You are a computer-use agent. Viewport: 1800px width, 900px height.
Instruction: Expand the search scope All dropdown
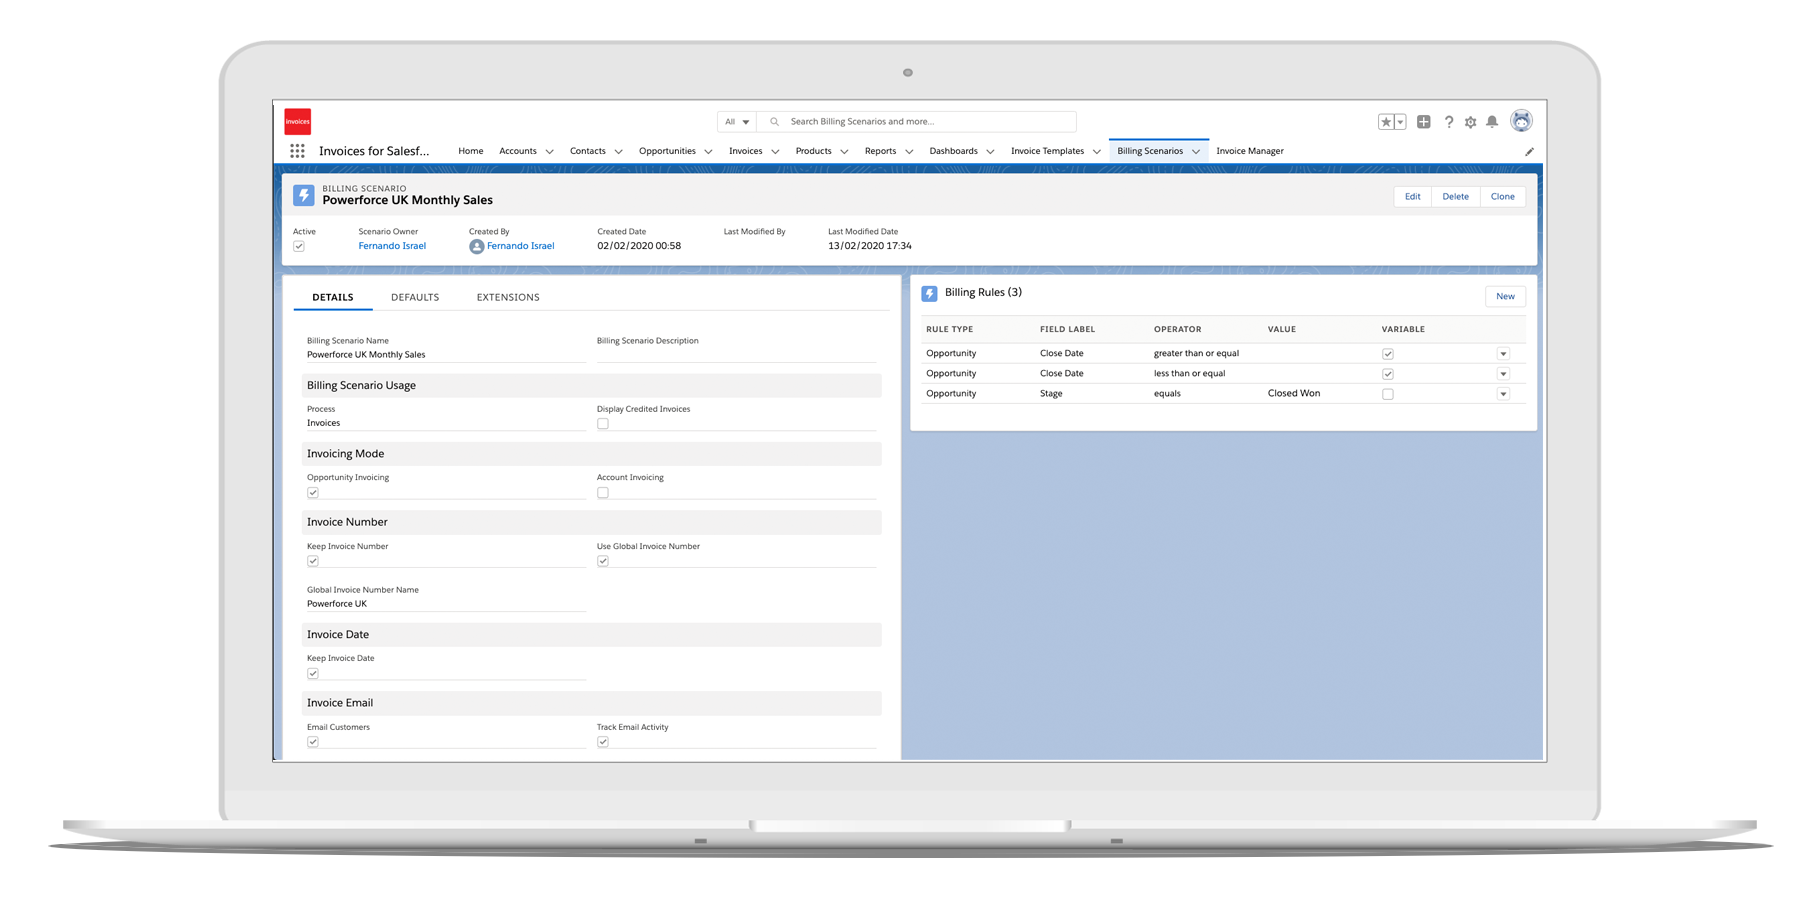coord(737,122)
